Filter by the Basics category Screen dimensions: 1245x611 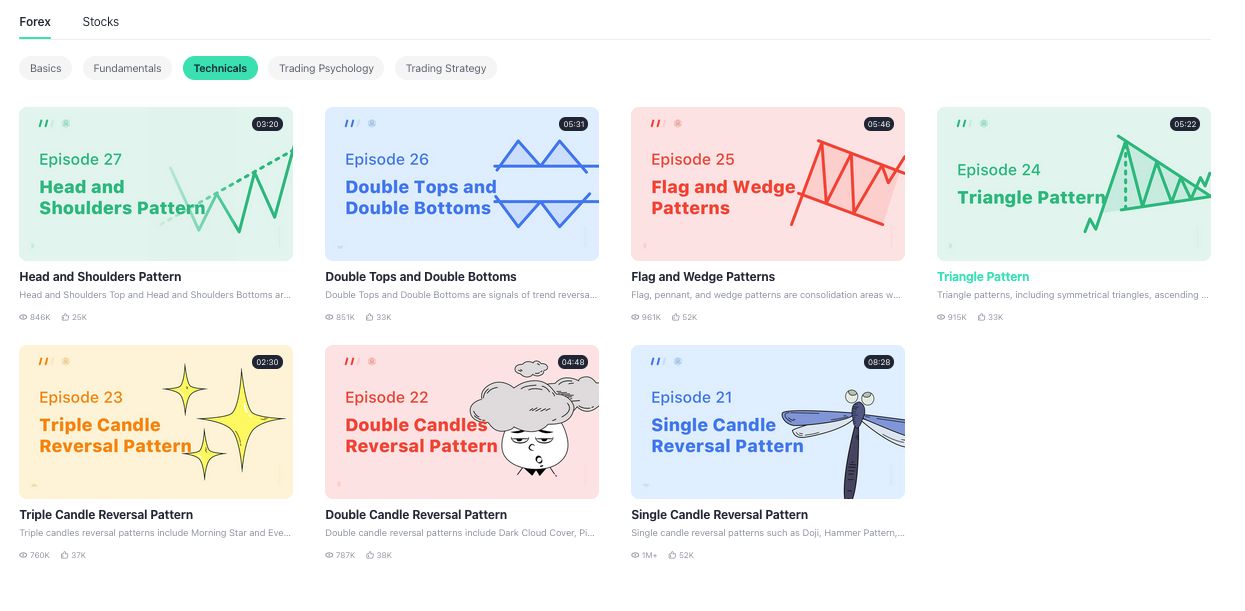[x=46, y=68]
